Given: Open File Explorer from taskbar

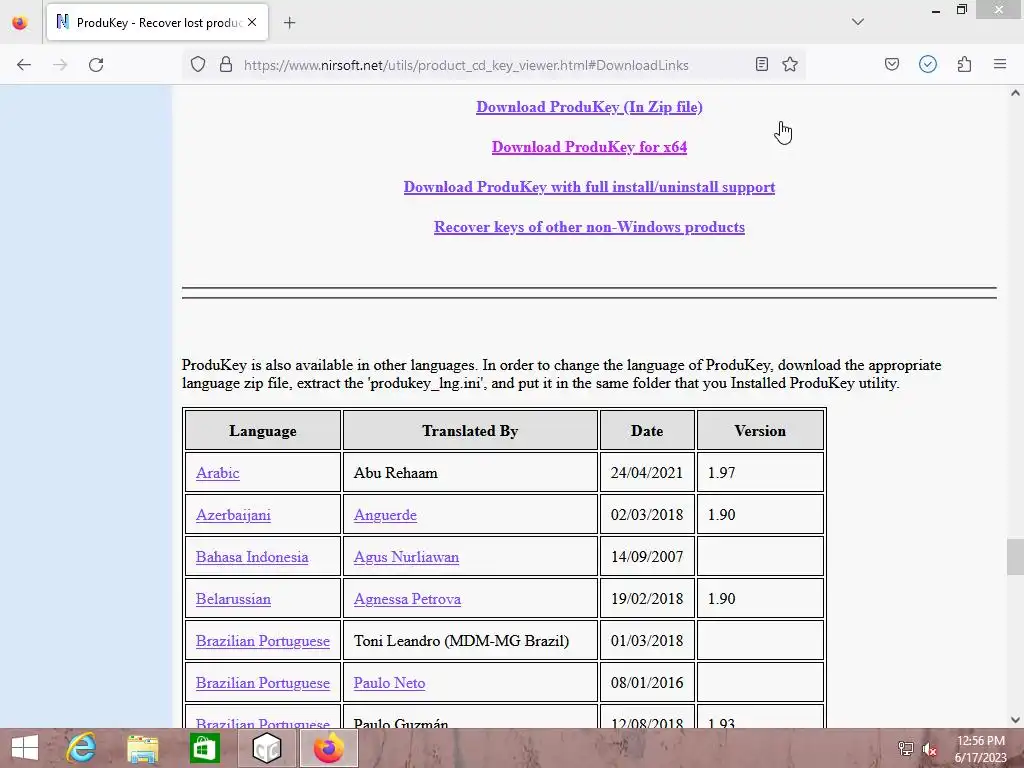Looking at the screenshot, I should click(142, 748).
